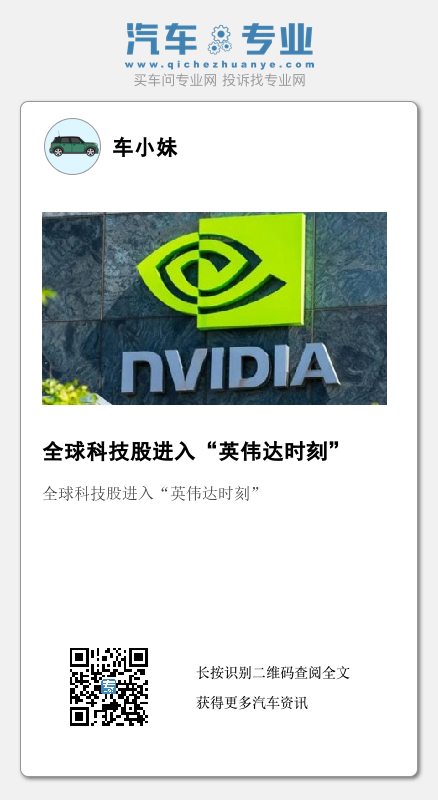Click the text 获得更多汽车资讯
The width and height of the screenshot is (438, 800).
(x=252, y=703)
